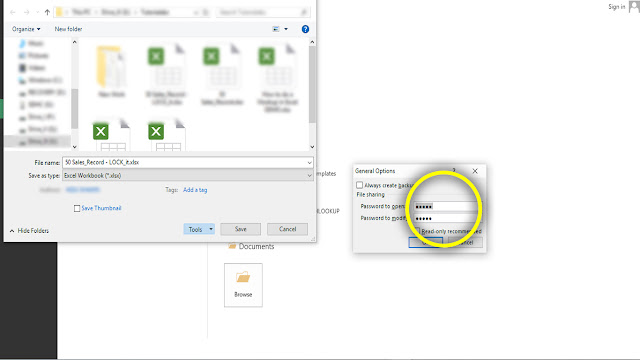
Task: Click the folder icon in the address bar
Action: (x=59, y=12)
